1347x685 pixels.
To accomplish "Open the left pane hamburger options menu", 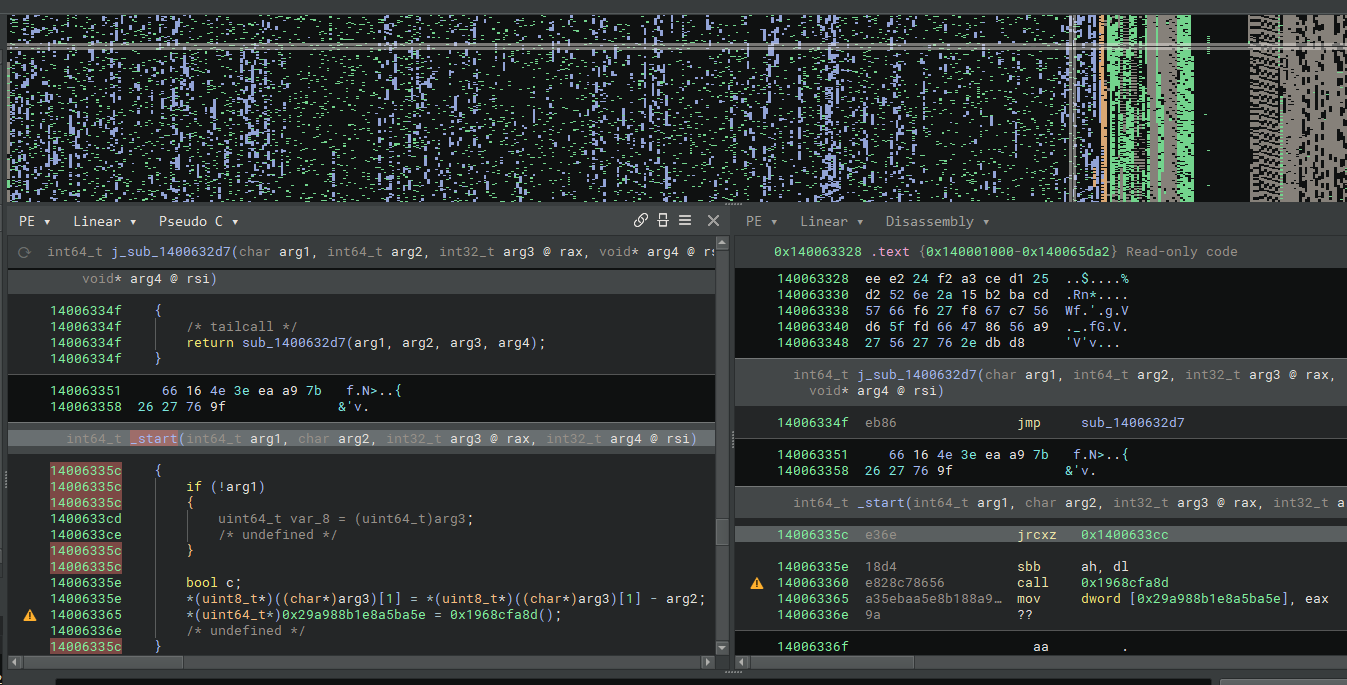I will pos(685,221).
